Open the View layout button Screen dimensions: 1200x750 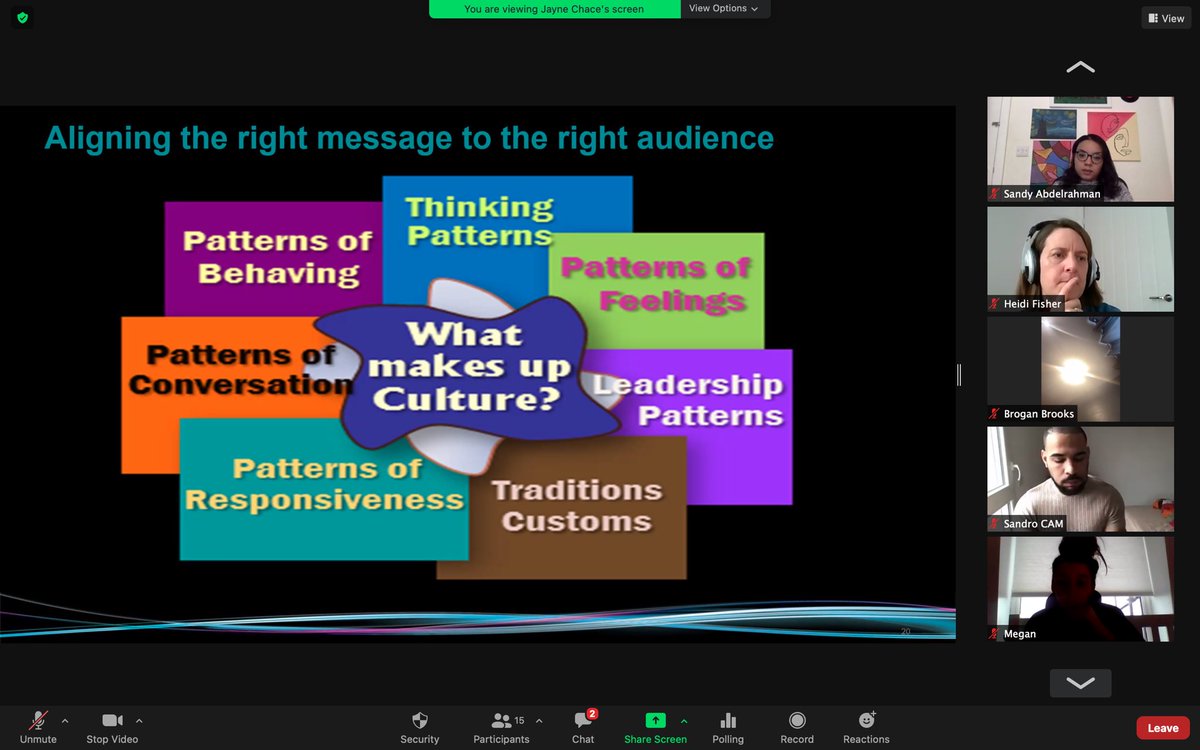click(1167, 18)
